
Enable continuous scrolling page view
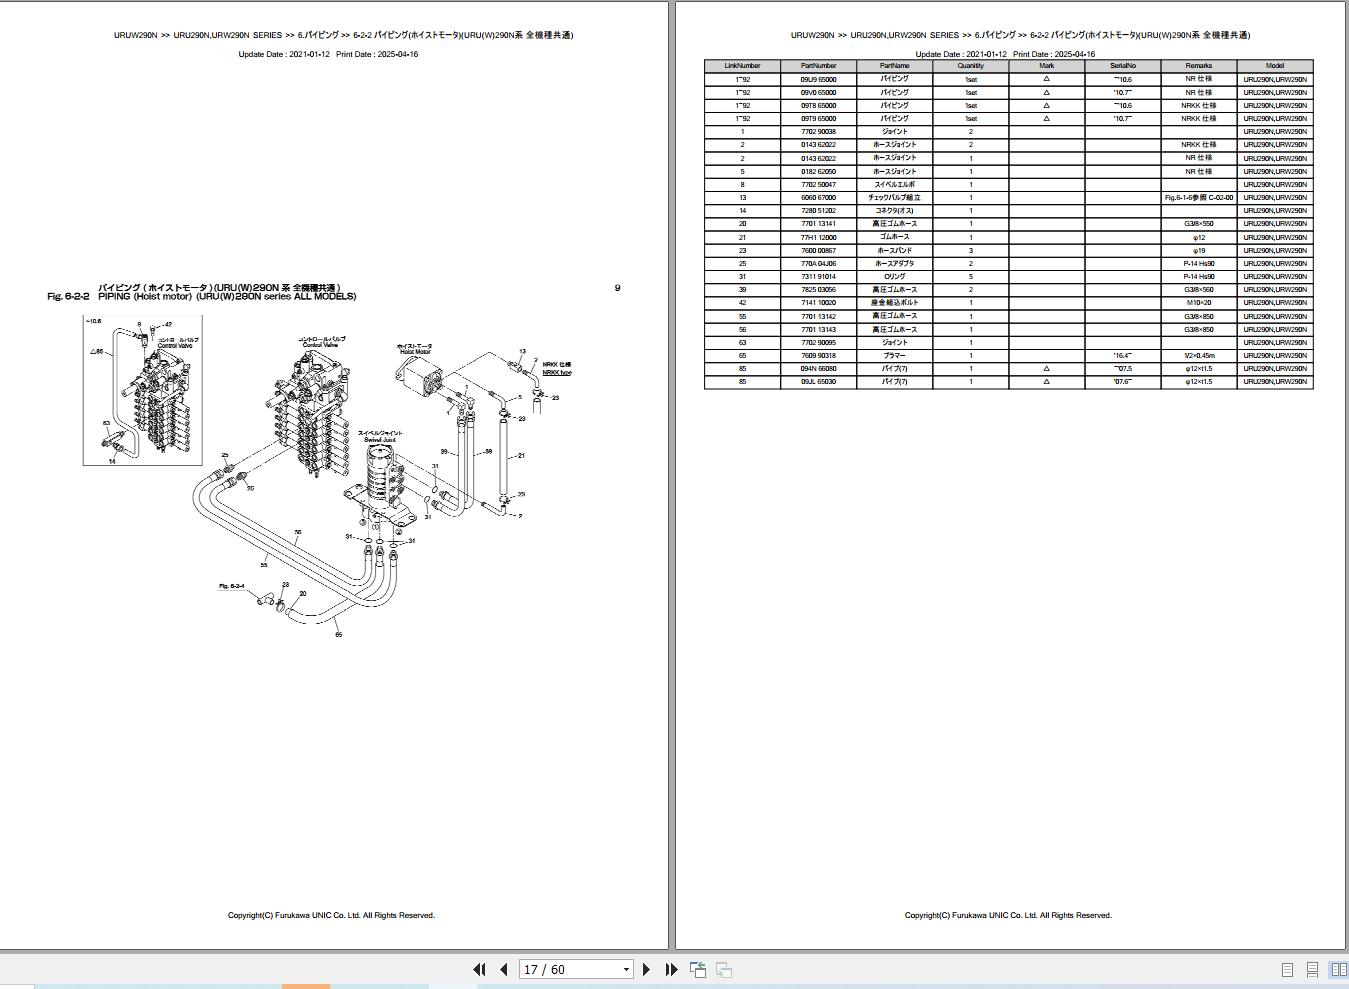tap(1312, 970)
